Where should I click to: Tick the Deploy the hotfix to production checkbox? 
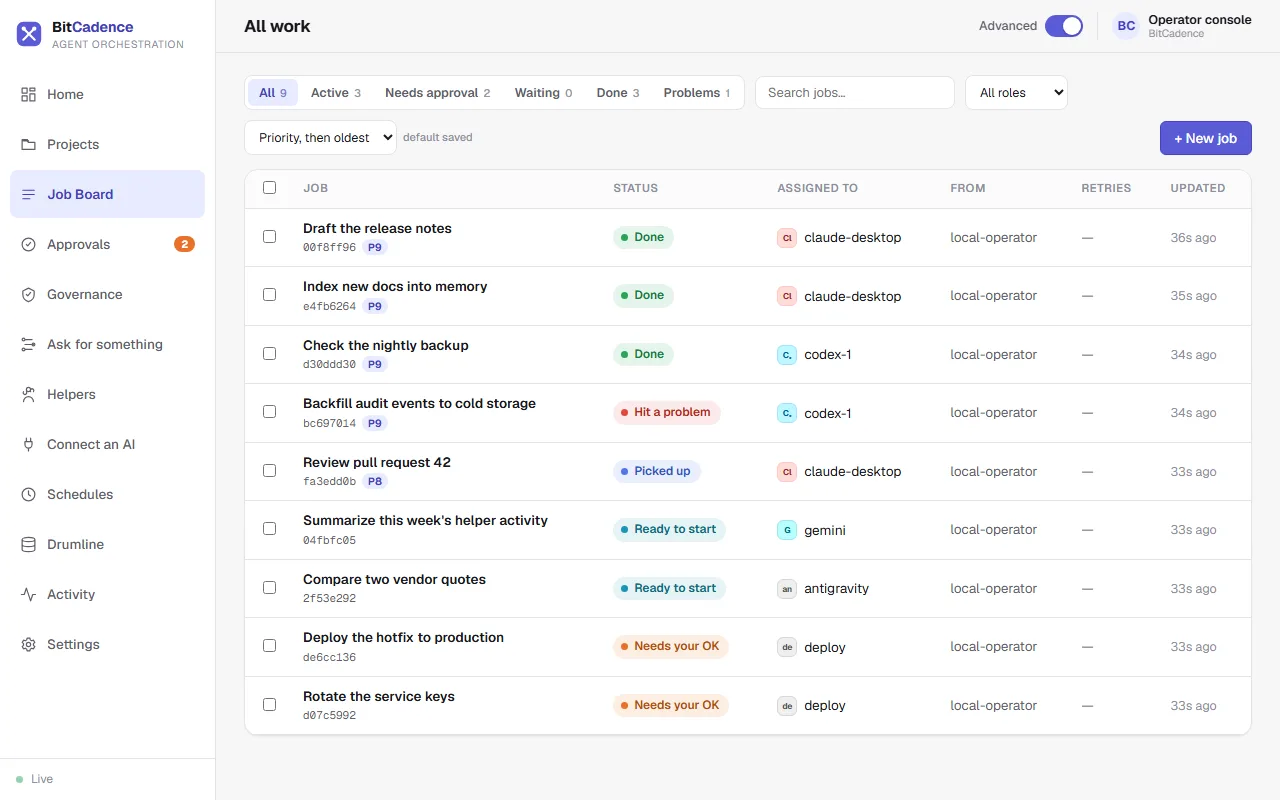click(269, 646)
